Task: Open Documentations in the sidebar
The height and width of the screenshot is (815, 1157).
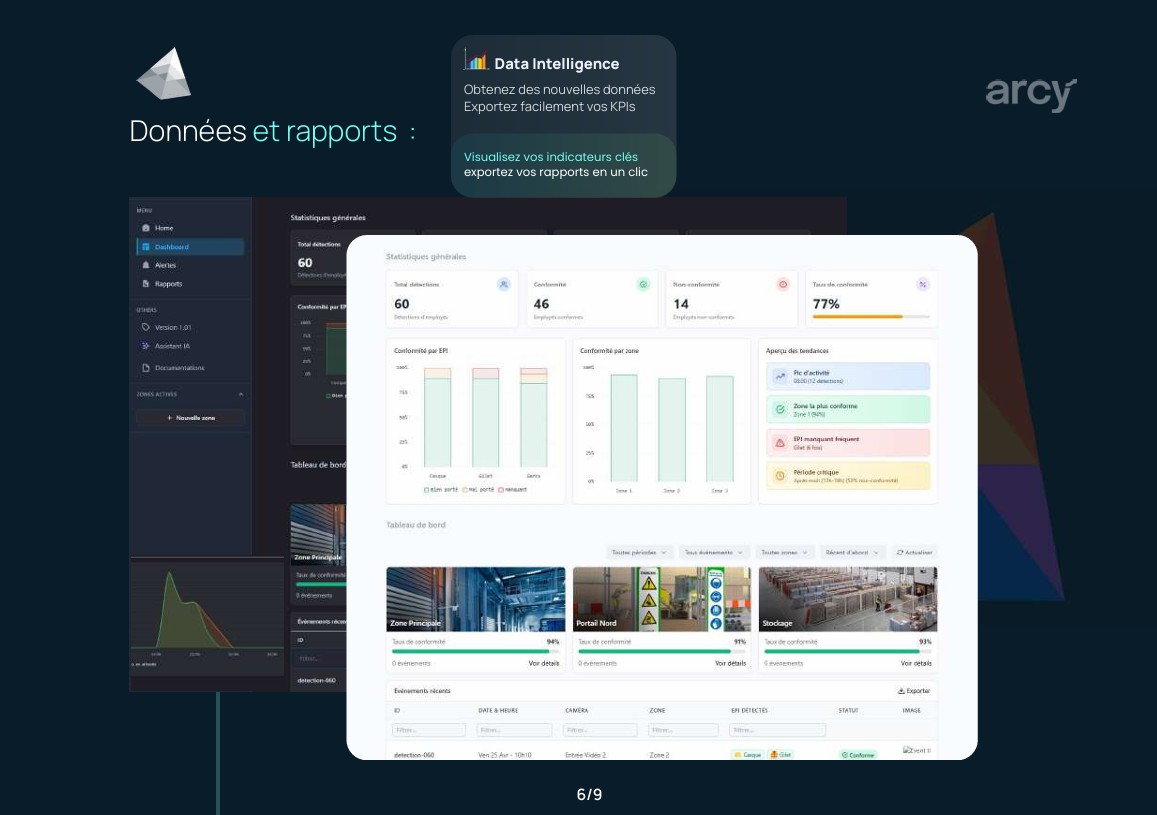Action: click(x=178, y=368)
